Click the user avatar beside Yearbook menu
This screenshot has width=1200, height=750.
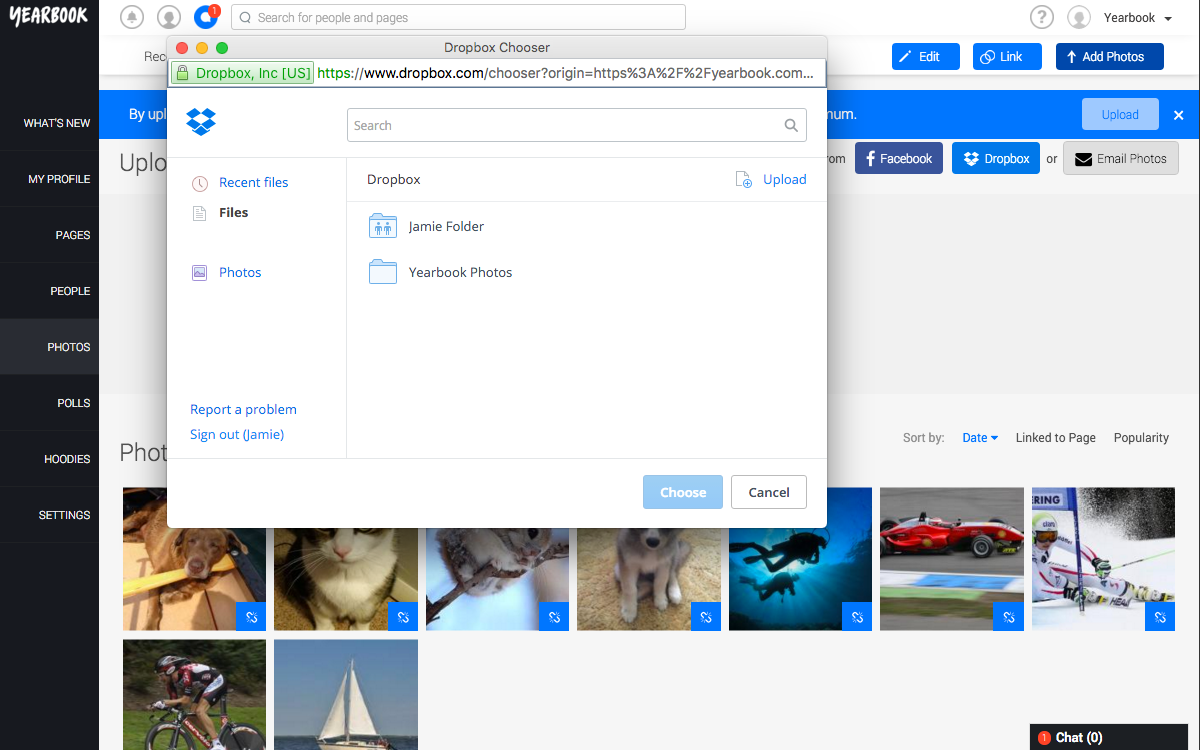(1079, 17)
